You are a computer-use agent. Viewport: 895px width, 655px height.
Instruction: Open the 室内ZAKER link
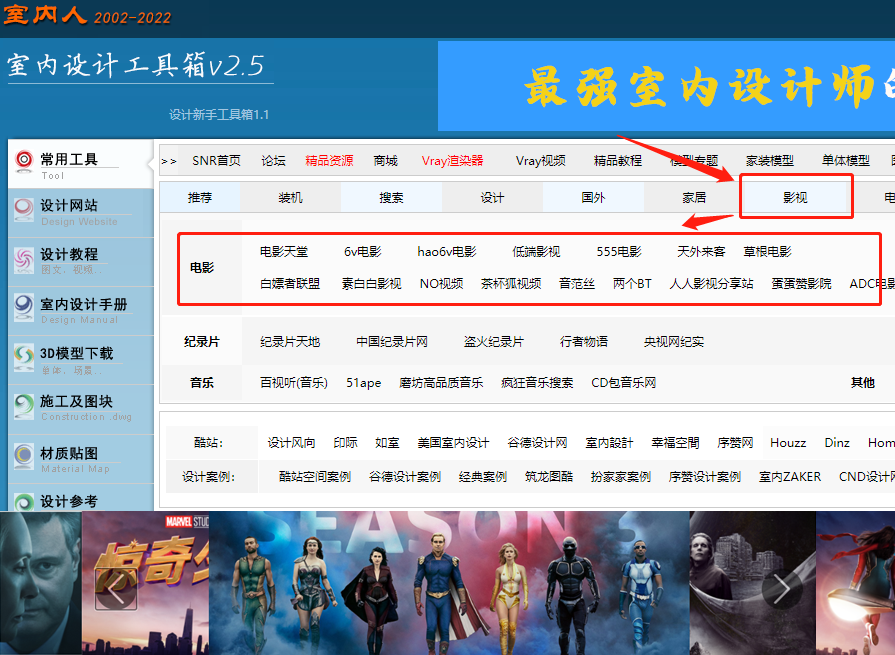click(x=790, y=476)
